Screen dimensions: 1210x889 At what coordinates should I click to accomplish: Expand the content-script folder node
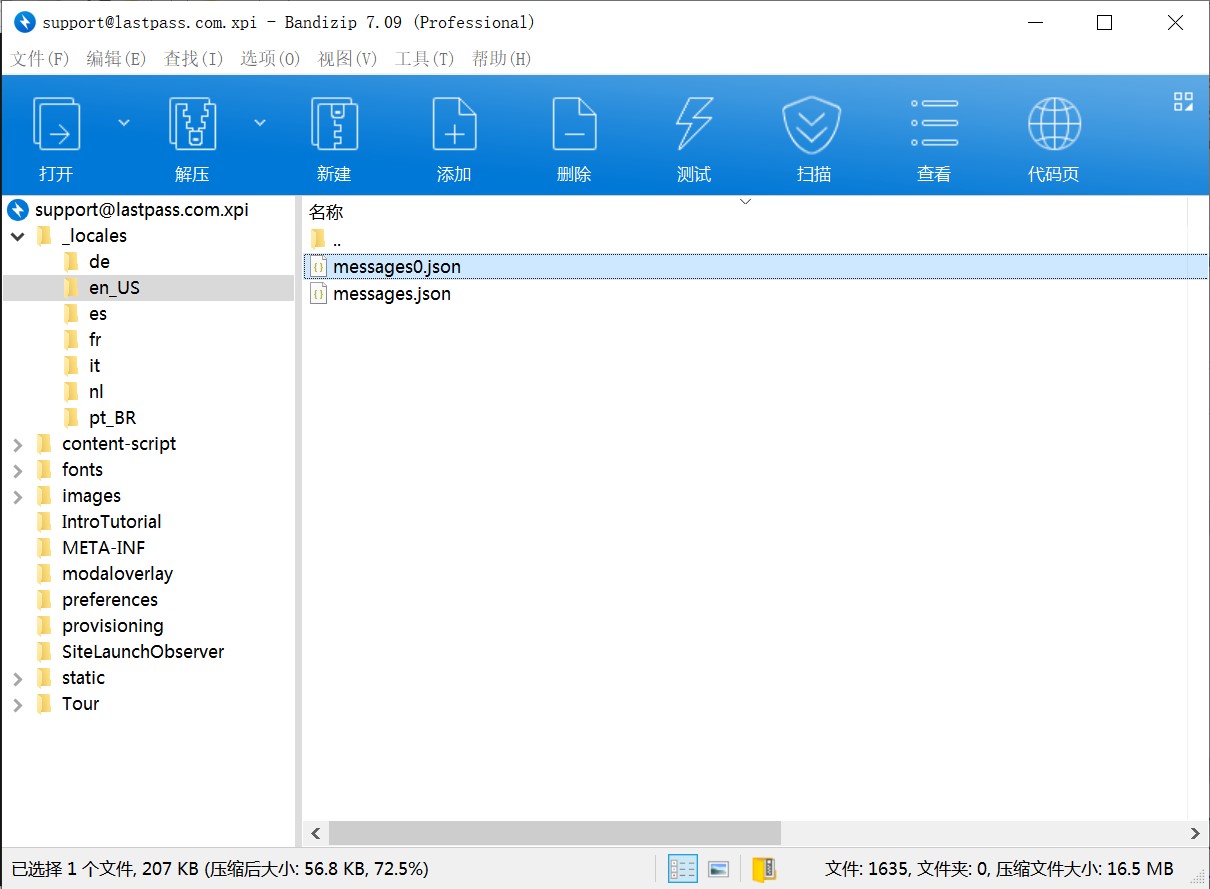click(x=18, y=445)
